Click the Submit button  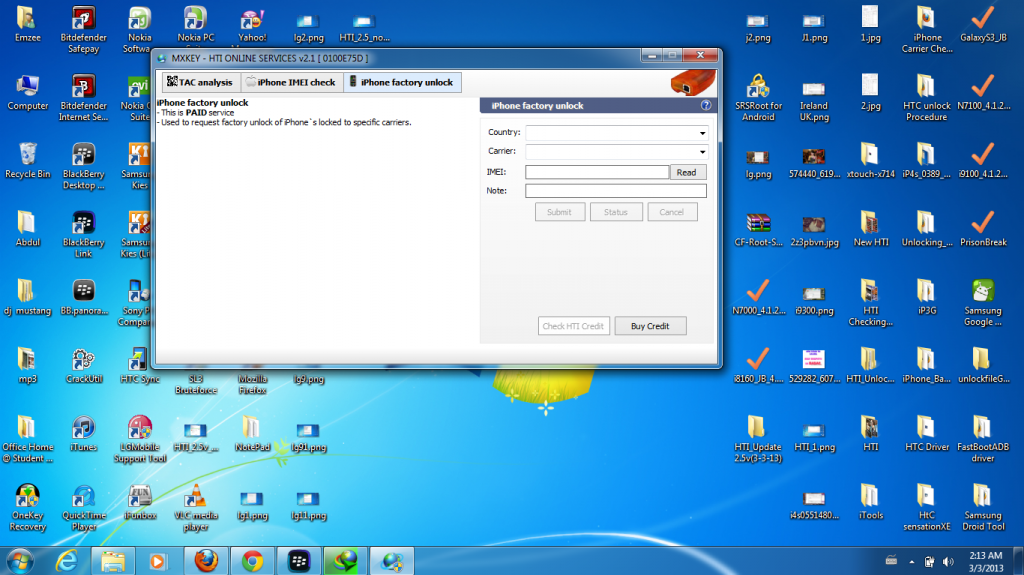[560, 212]
